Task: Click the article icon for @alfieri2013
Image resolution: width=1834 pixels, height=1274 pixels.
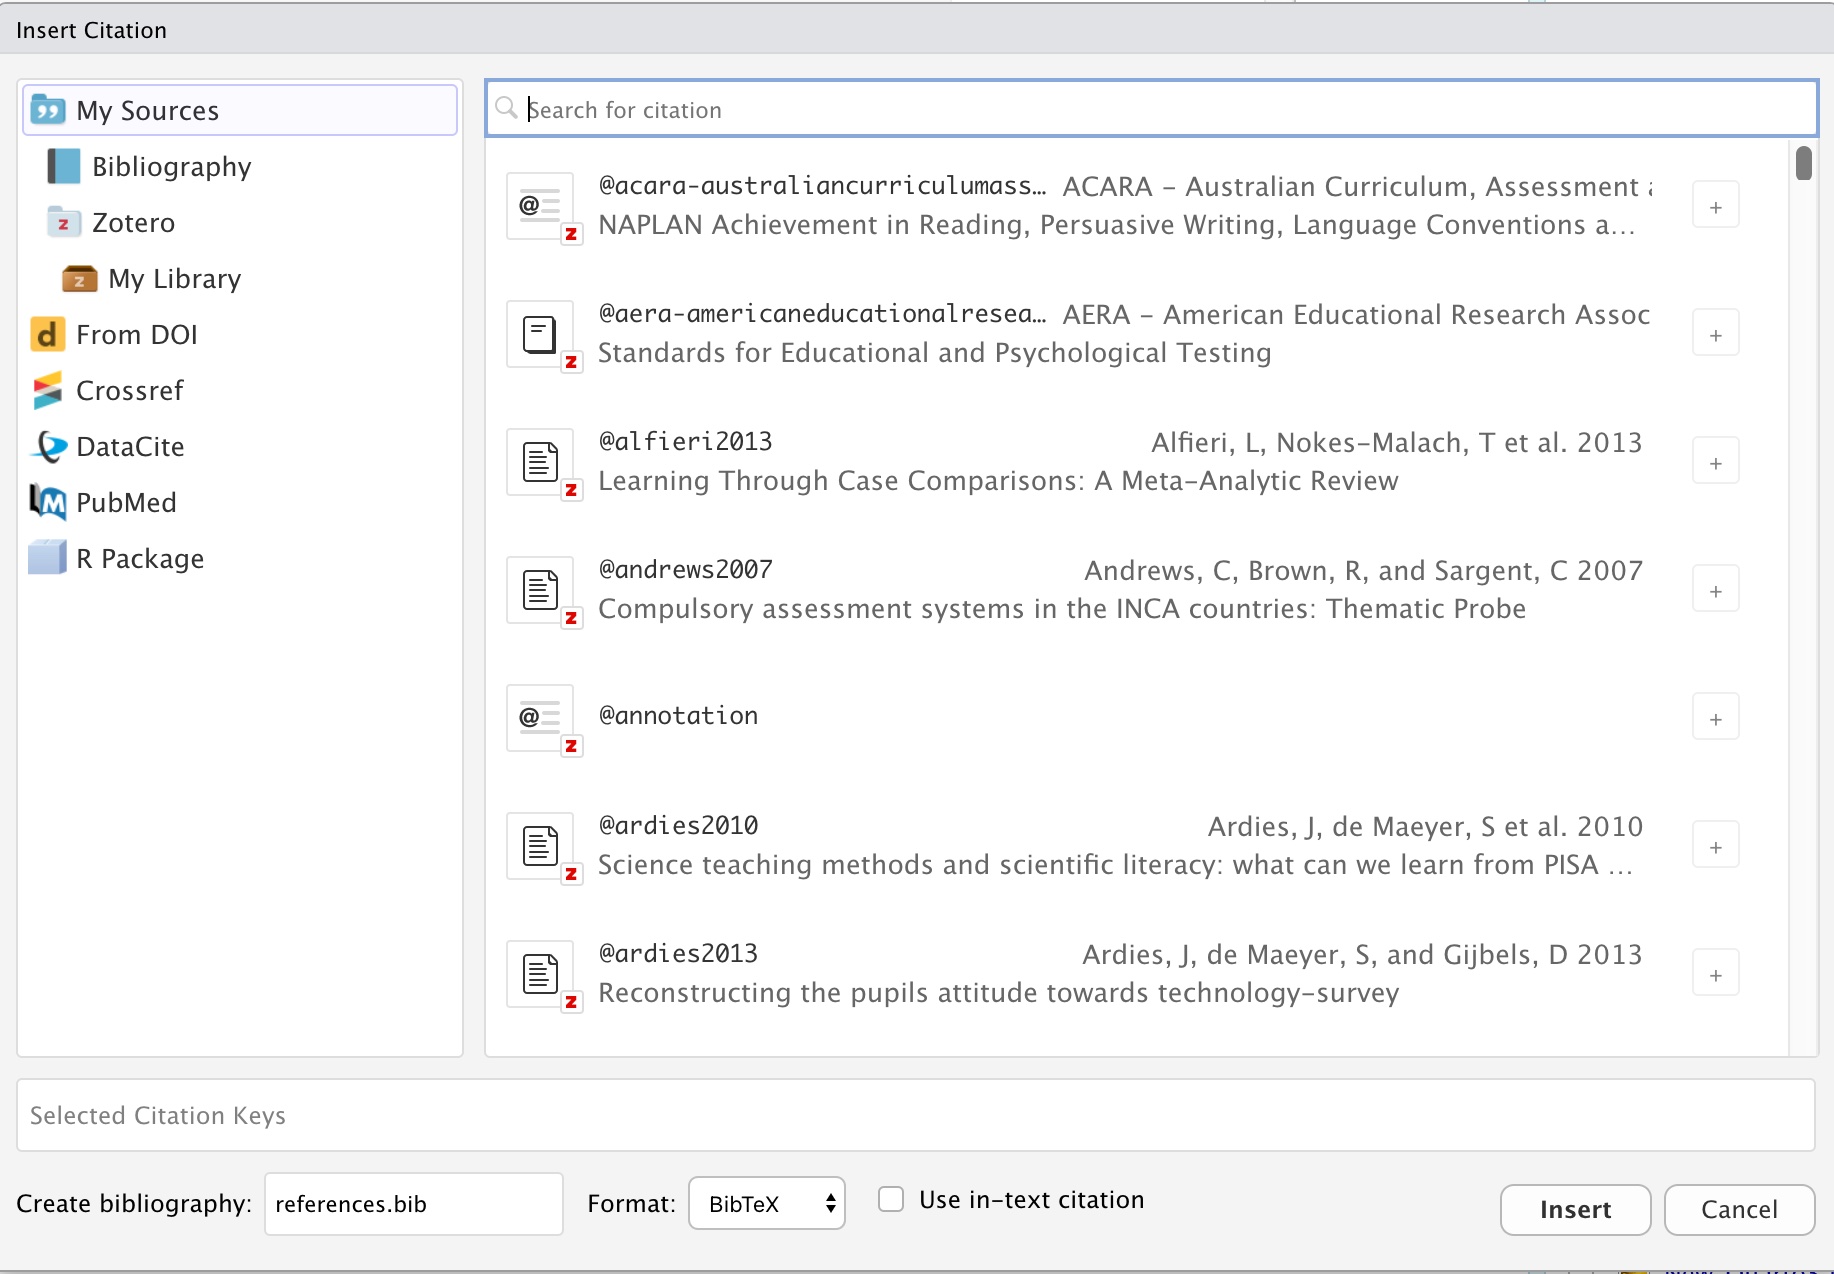Action: [540, 462]
